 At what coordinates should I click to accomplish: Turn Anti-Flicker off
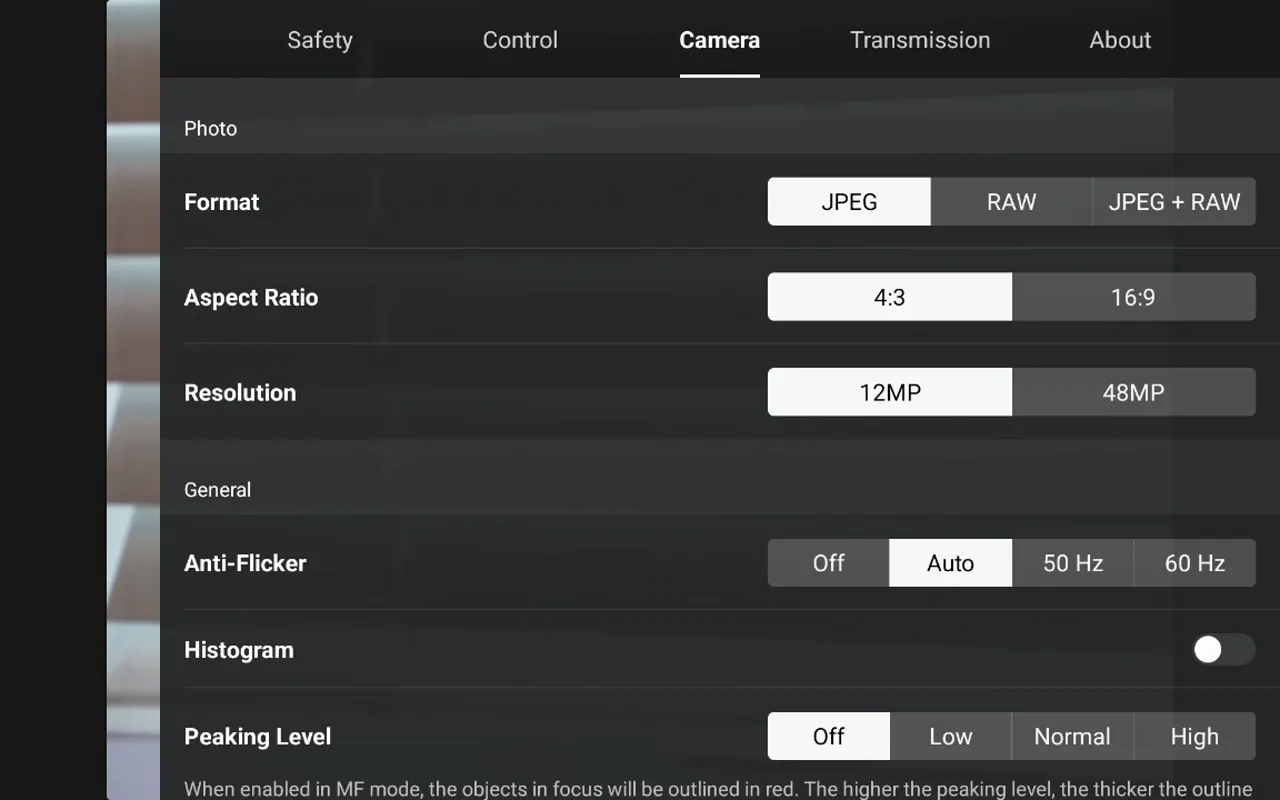coord(828,562)
